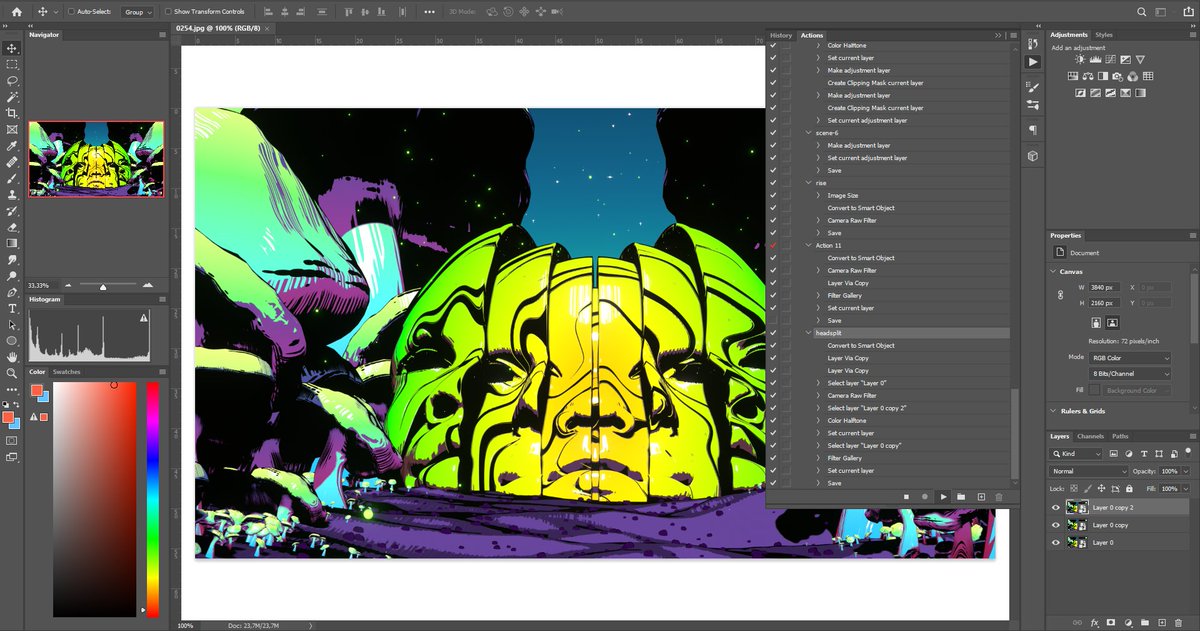Enable the Auto-Select checkbox
This screenshot has height=631, width=1200.
coord(70,12)
